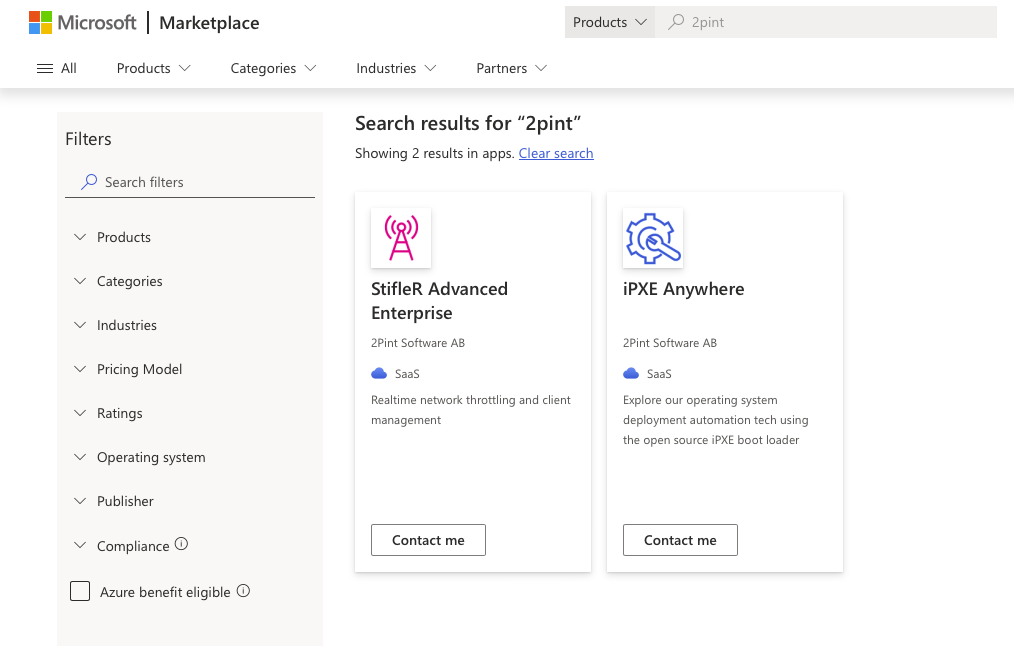Click Contact me for iPXE Anywhere

click(680, 540)
